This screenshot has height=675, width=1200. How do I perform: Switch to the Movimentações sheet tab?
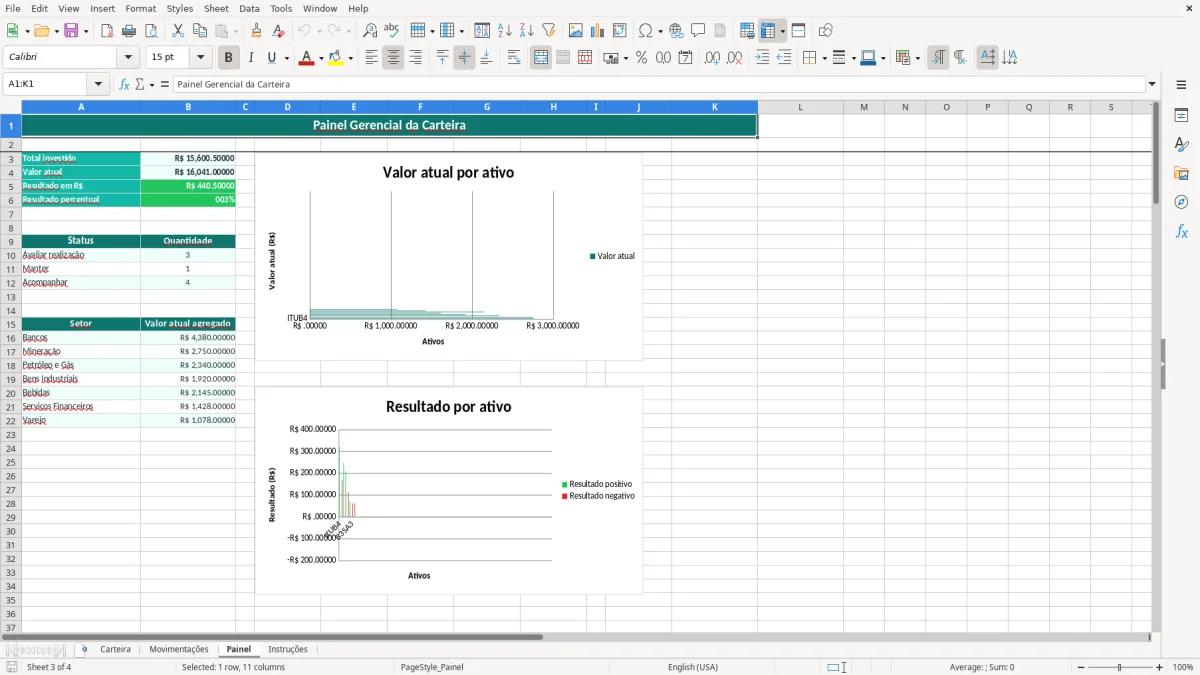pyautogui.click(x=179, y=650)
